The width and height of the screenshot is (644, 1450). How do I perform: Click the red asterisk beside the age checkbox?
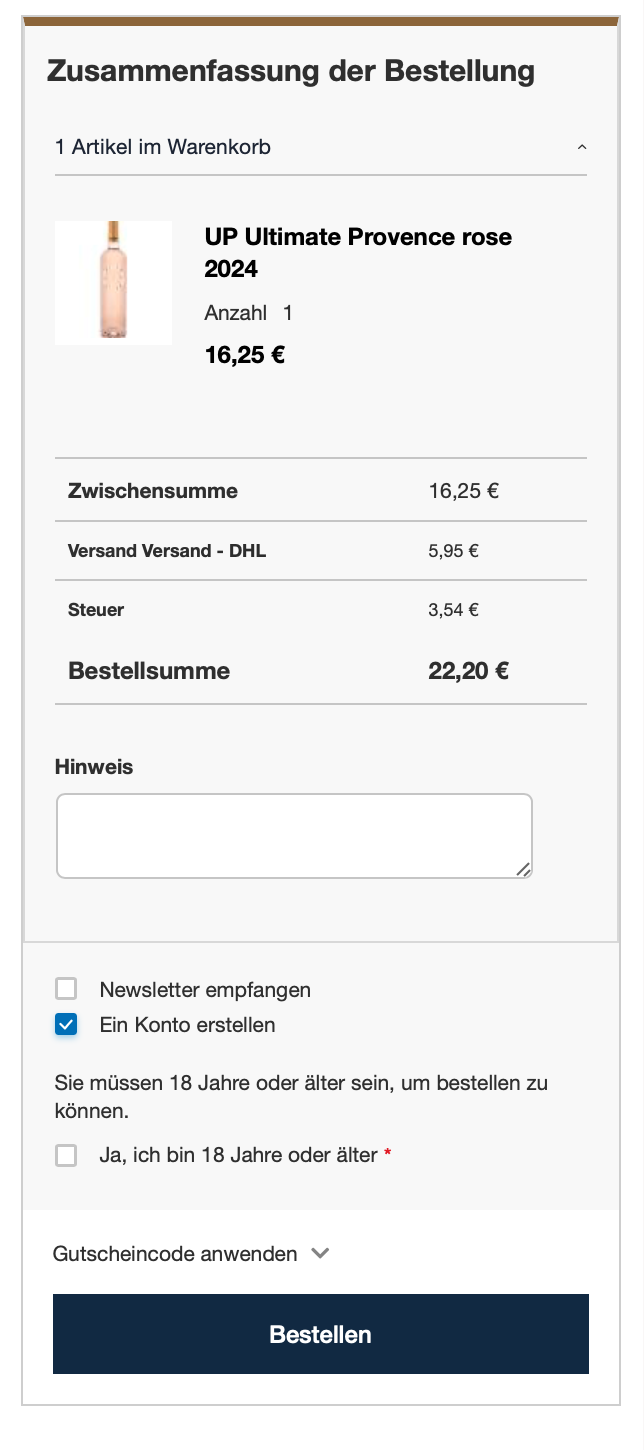385,1154
